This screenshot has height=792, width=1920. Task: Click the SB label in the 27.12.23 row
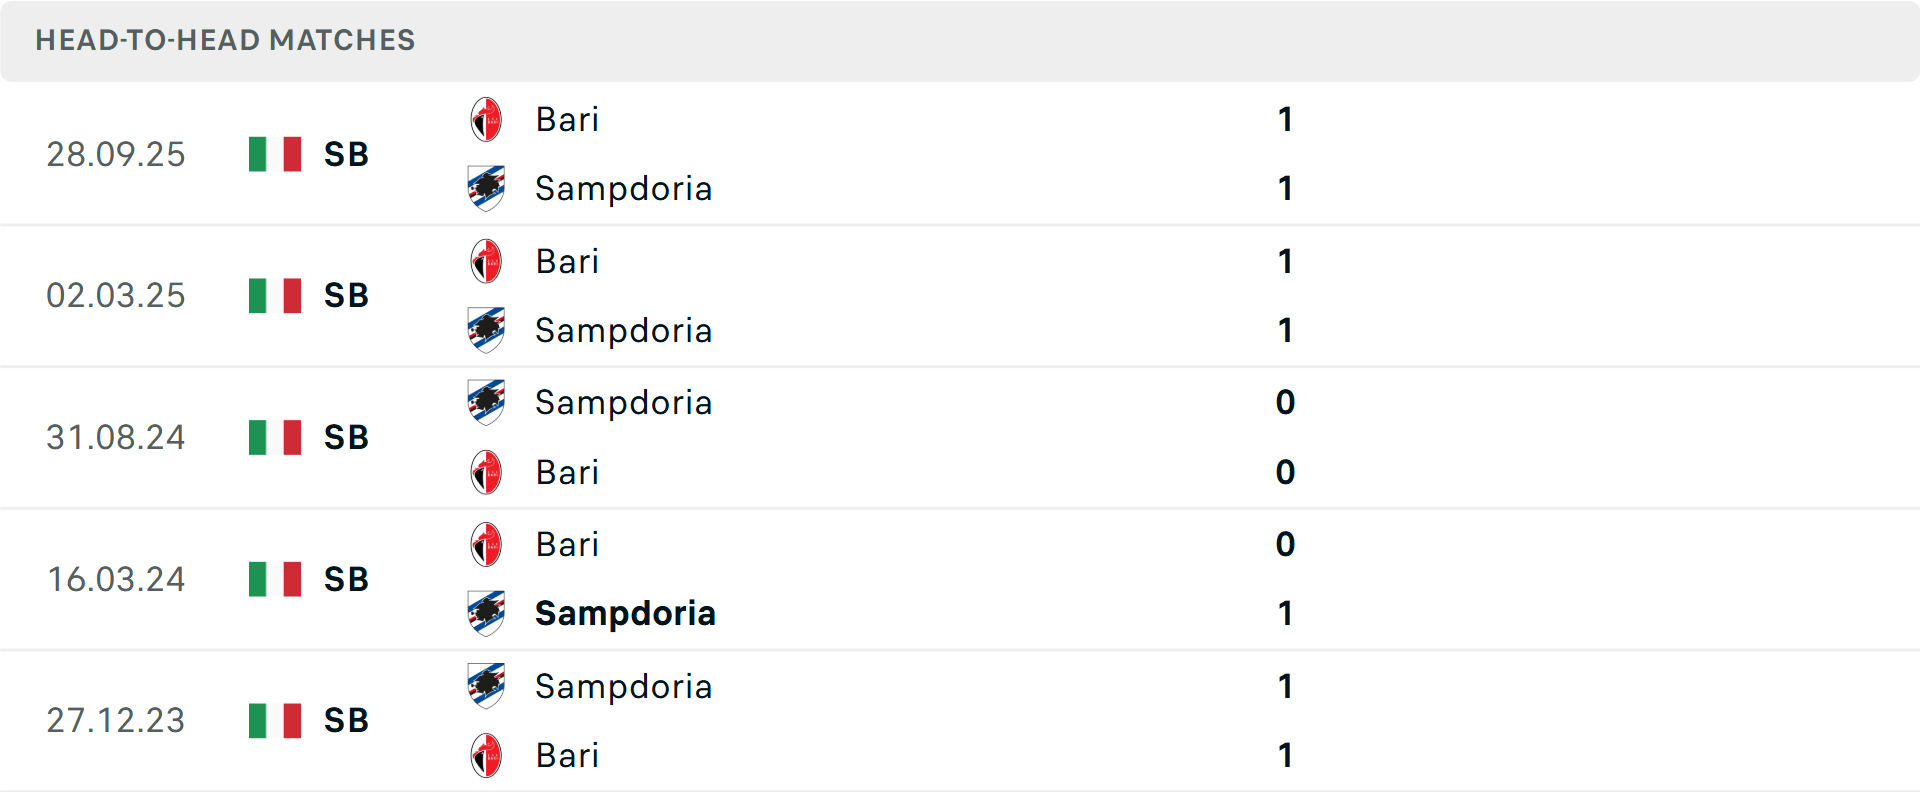tap(345, 720)
